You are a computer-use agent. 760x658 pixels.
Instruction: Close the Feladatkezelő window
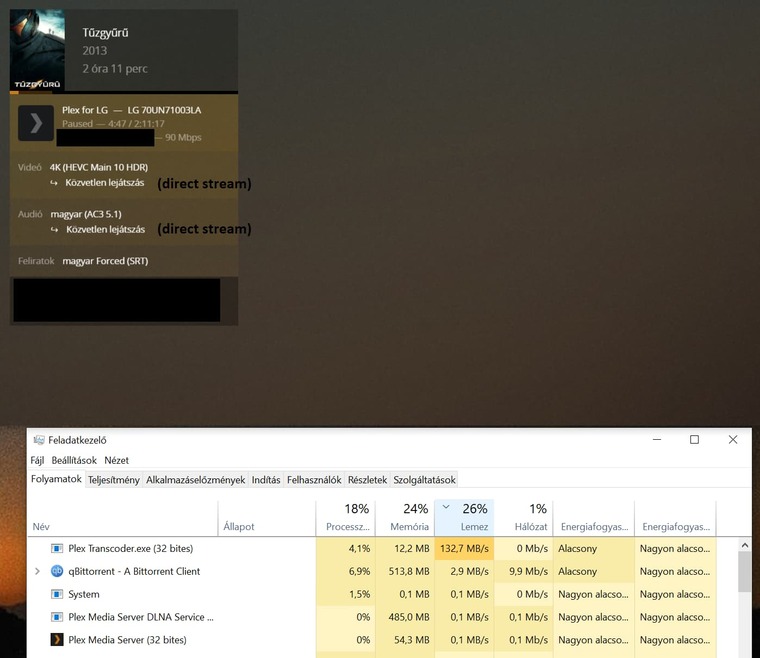(733, 439)
